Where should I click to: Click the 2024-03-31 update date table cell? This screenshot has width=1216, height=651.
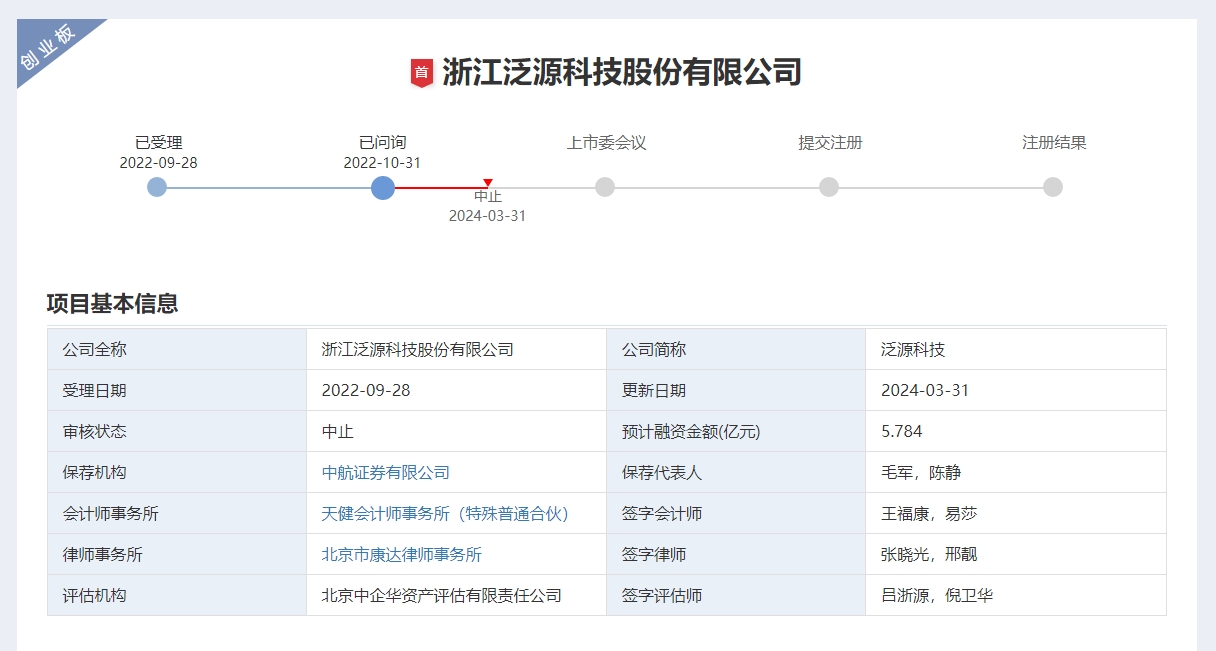tap(1016, 391)
